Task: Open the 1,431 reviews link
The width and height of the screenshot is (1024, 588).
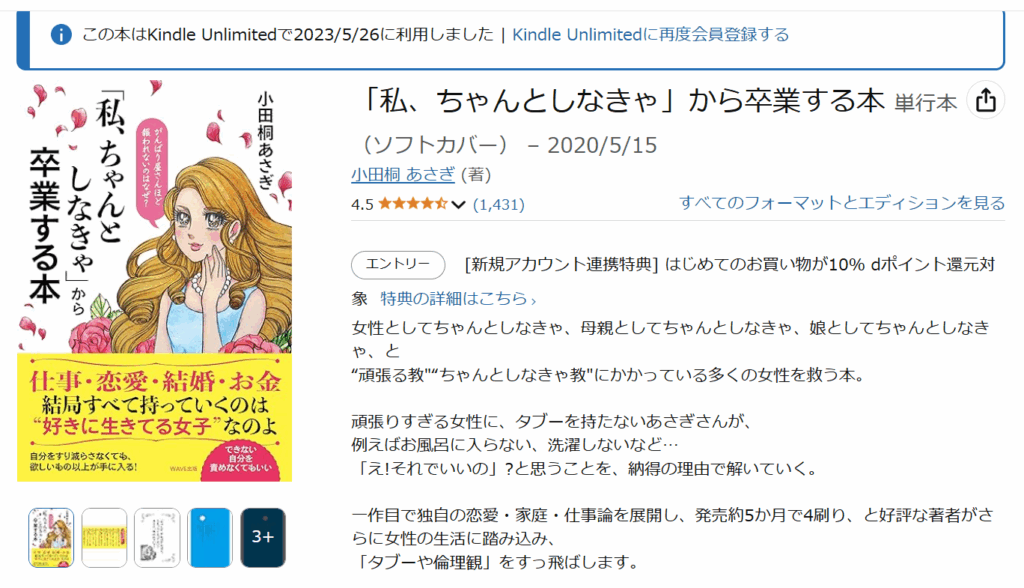Action: (498, 204)
